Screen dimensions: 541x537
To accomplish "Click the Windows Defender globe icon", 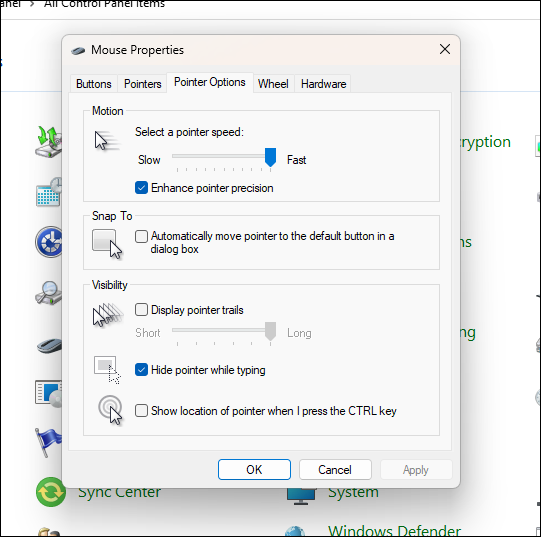I will (295, 531).
